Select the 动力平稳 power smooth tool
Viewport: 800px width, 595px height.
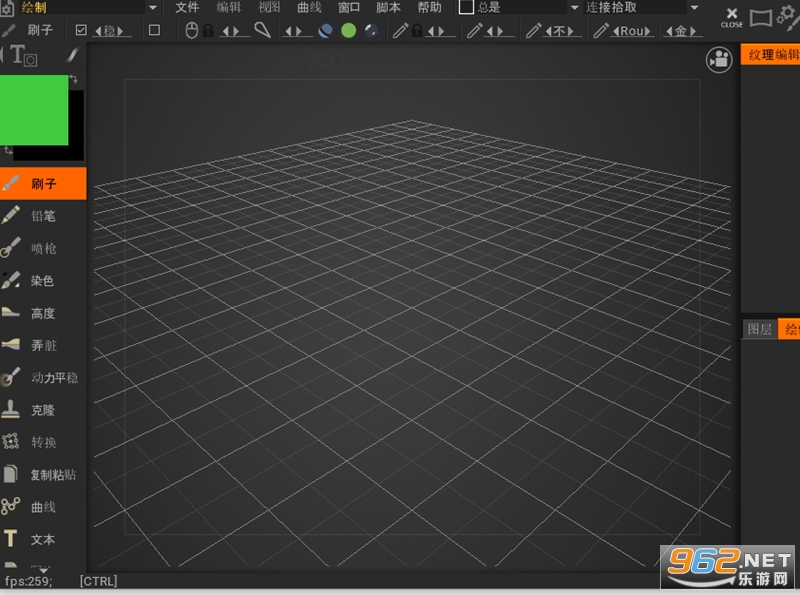tap(43, 378)
